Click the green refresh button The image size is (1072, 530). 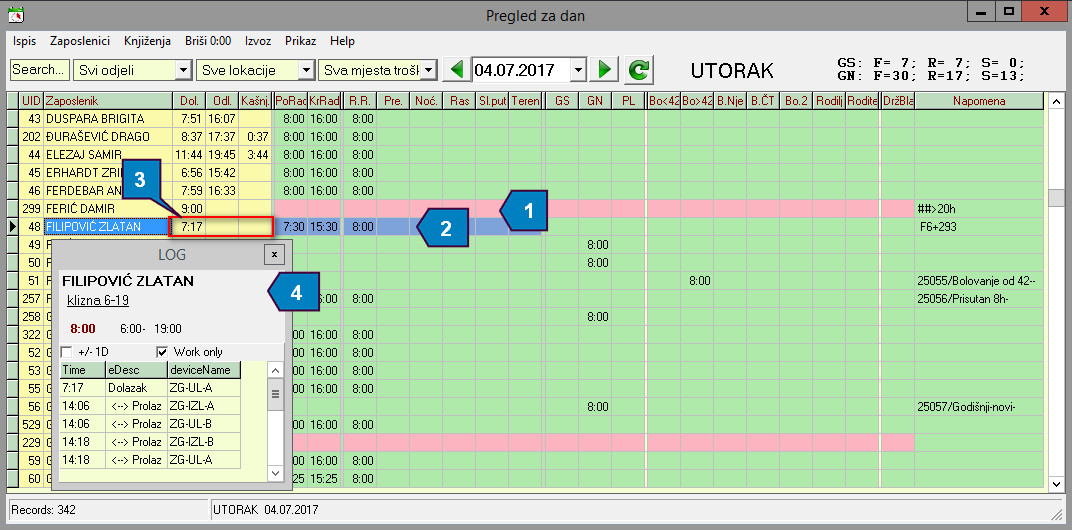point(637,70)
